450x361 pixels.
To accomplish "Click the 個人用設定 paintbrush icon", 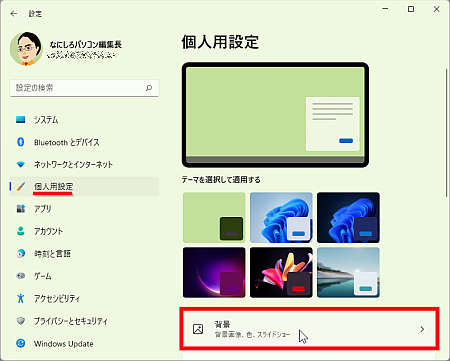I will 21,187.
